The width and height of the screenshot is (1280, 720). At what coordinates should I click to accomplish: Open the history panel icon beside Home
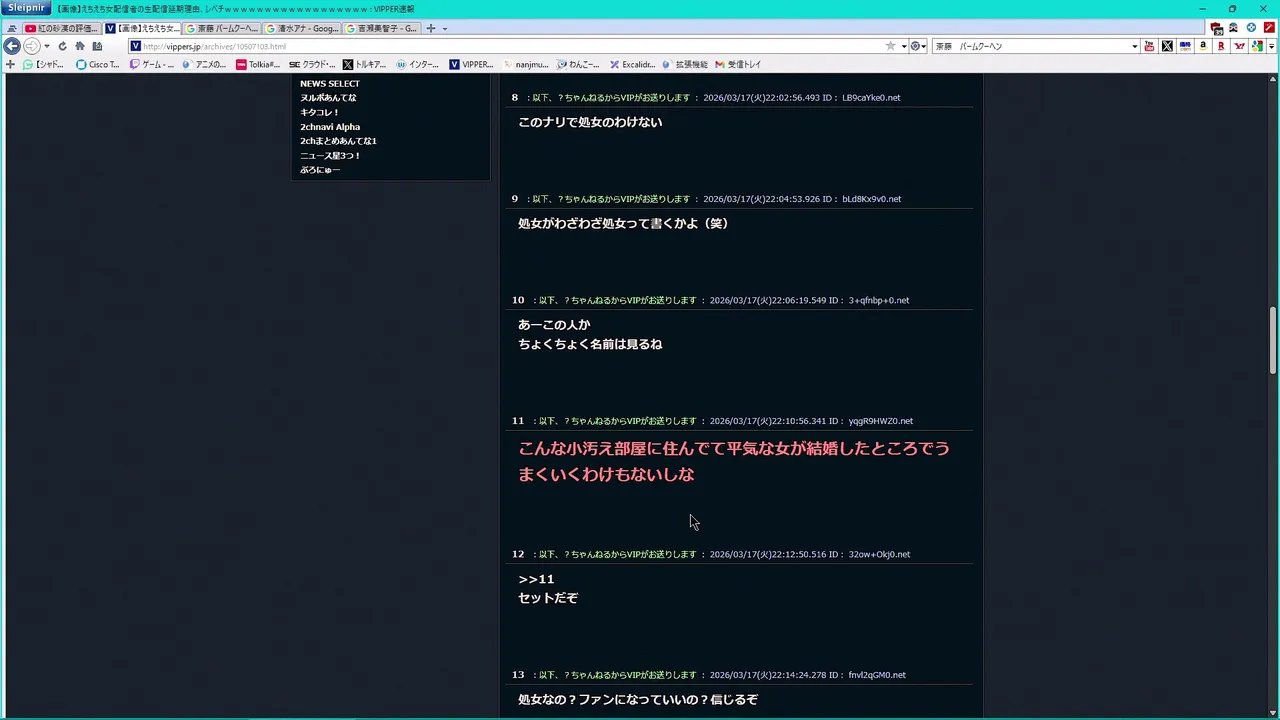(97, 46)
